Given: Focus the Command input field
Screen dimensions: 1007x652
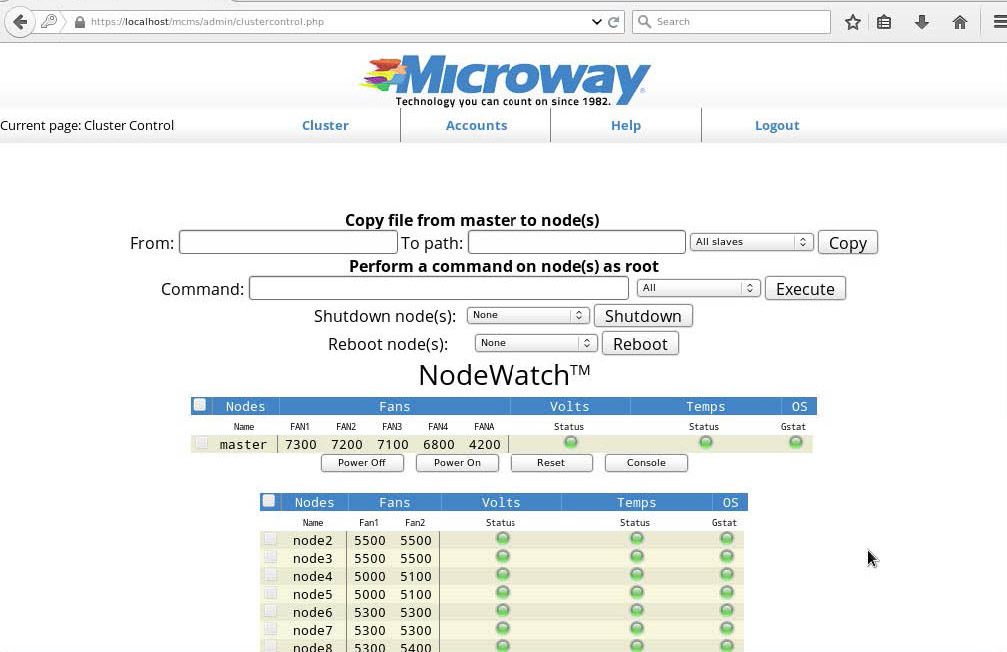Looking at the screenshot, I should click(438, 288).
